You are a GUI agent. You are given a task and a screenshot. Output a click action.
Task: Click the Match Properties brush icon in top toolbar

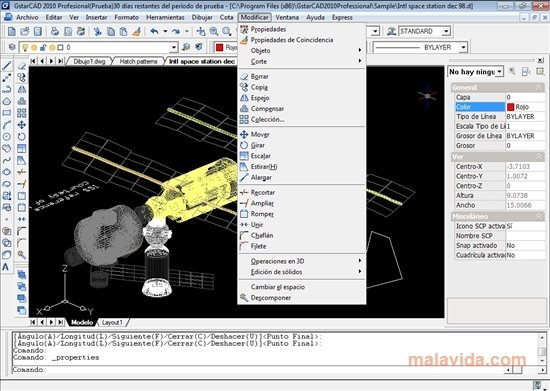point(136,32)
